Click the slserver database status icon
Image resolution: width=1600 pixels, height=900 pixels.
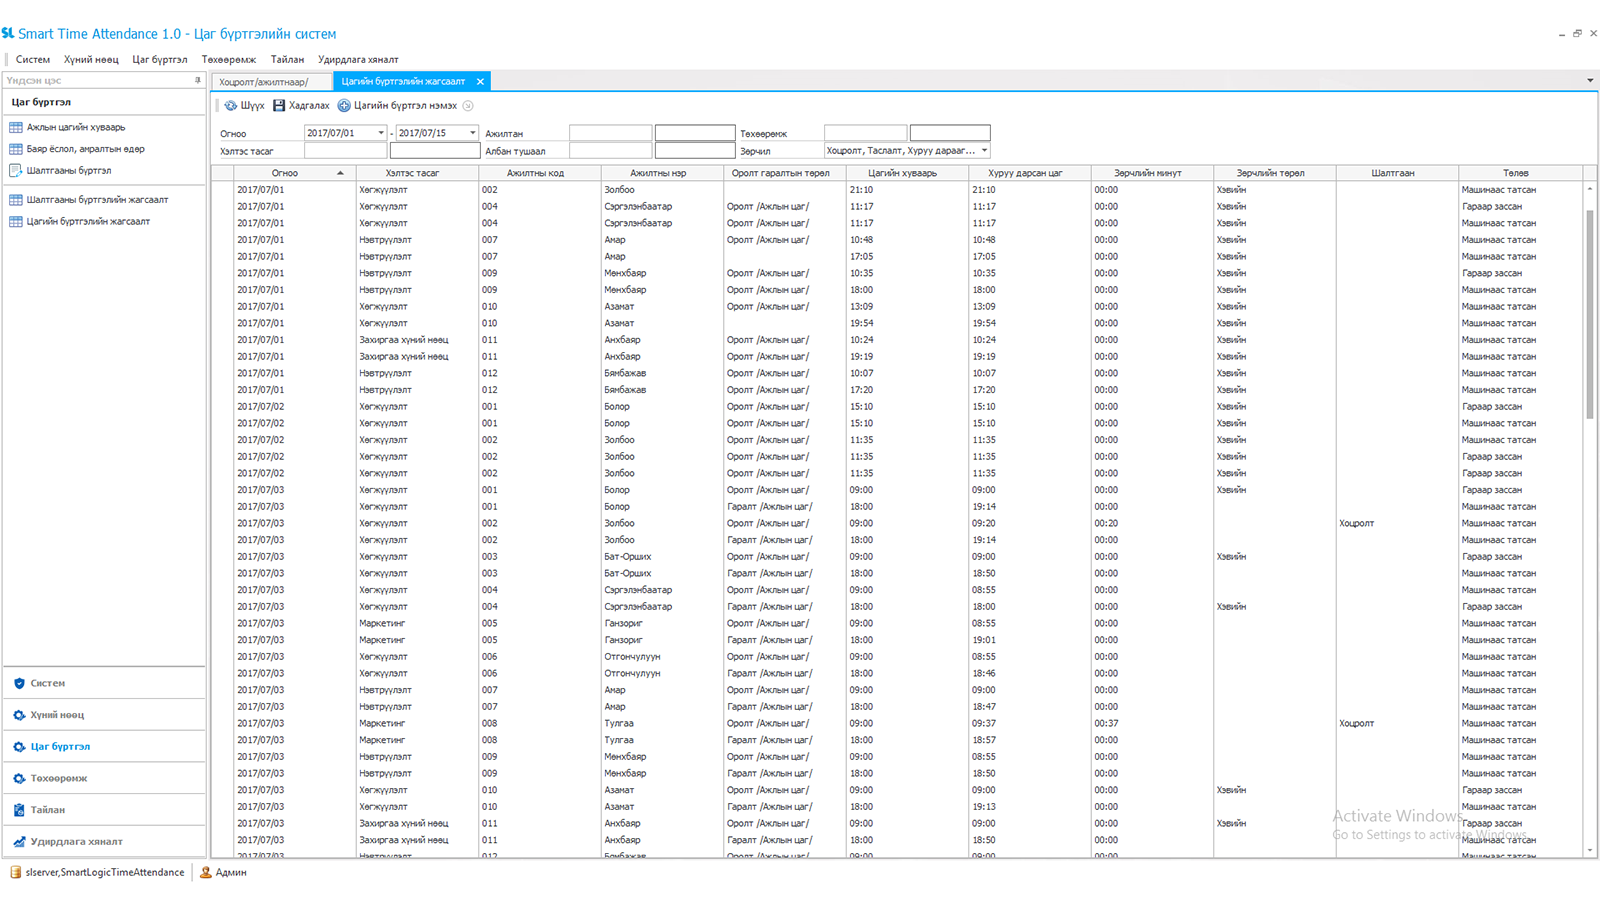click(x=15, y=872)
